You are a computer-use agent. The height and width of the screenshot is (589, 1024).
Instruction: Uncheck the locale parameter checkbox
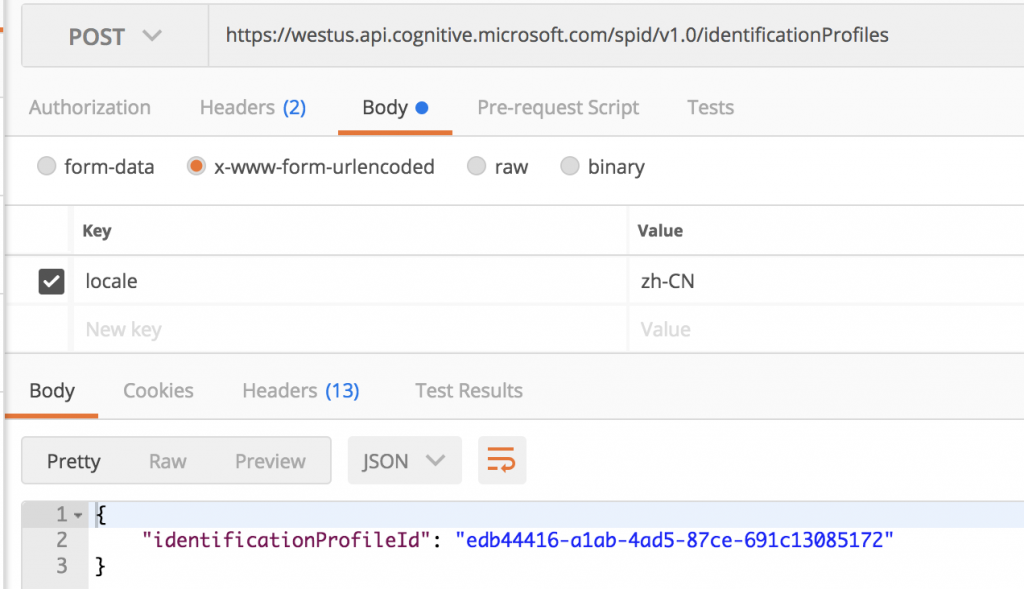(51, 282)
